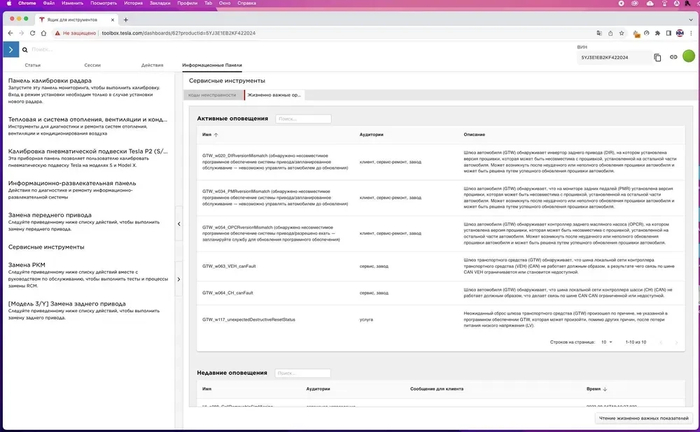Open the new browser tab plus button
The height and width of the screenshot is (432, 700).
(123, 19)
